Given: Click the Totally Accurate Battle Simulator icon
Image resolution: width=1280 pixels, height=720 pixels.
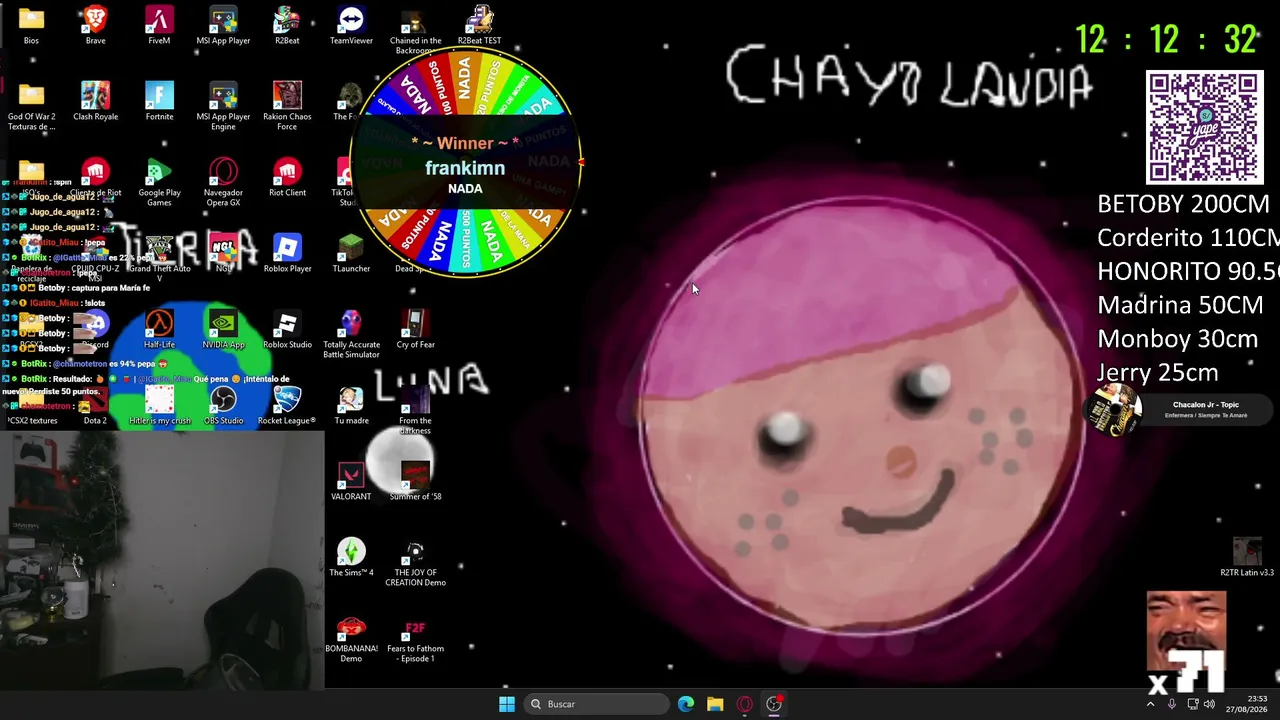Looking at the screenshot, I should 351,335.
